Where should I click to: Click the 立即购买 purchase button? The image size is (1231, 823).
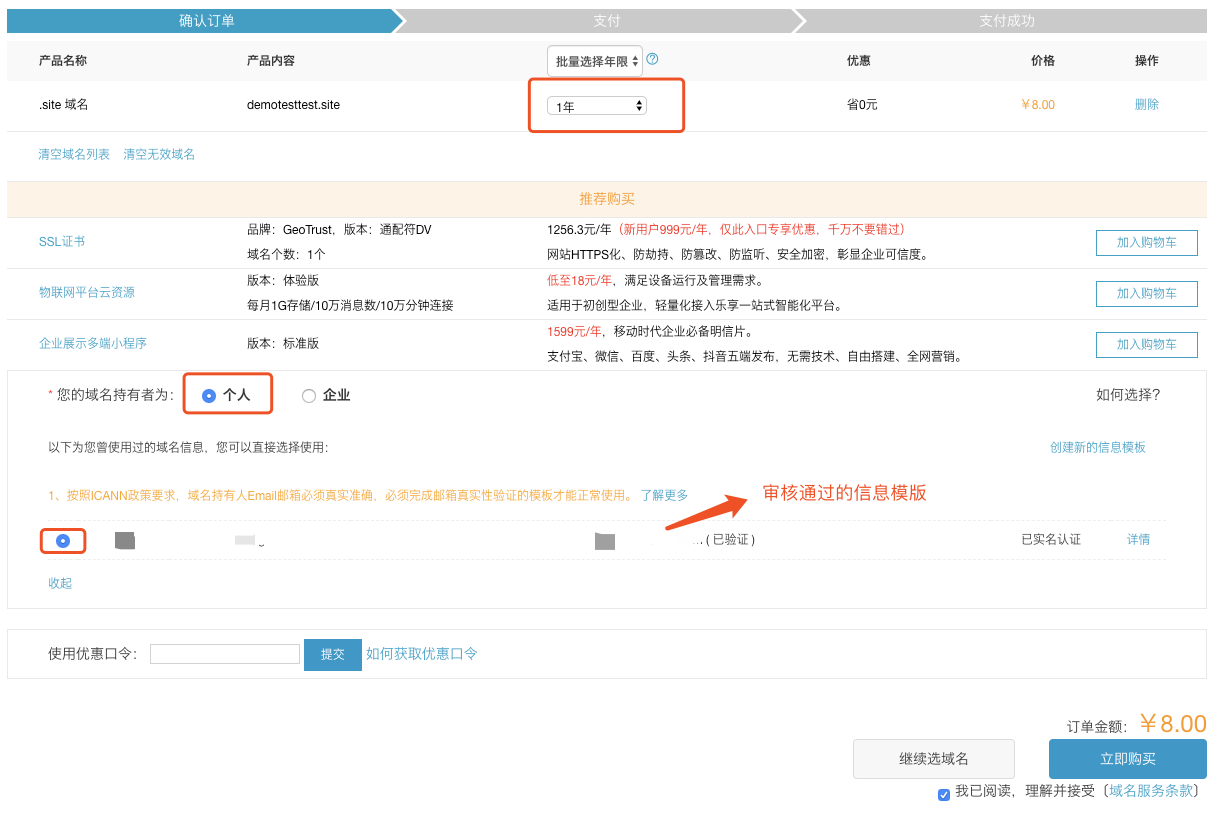tap(1128, 758)
